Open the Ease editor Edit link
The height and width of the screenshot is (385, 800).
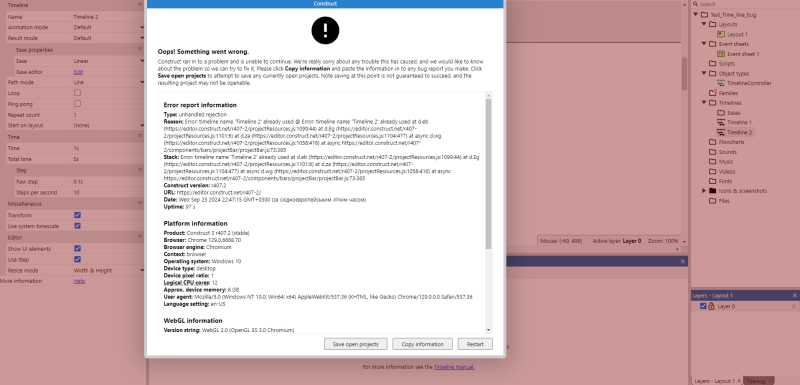(x=78, y=72)
